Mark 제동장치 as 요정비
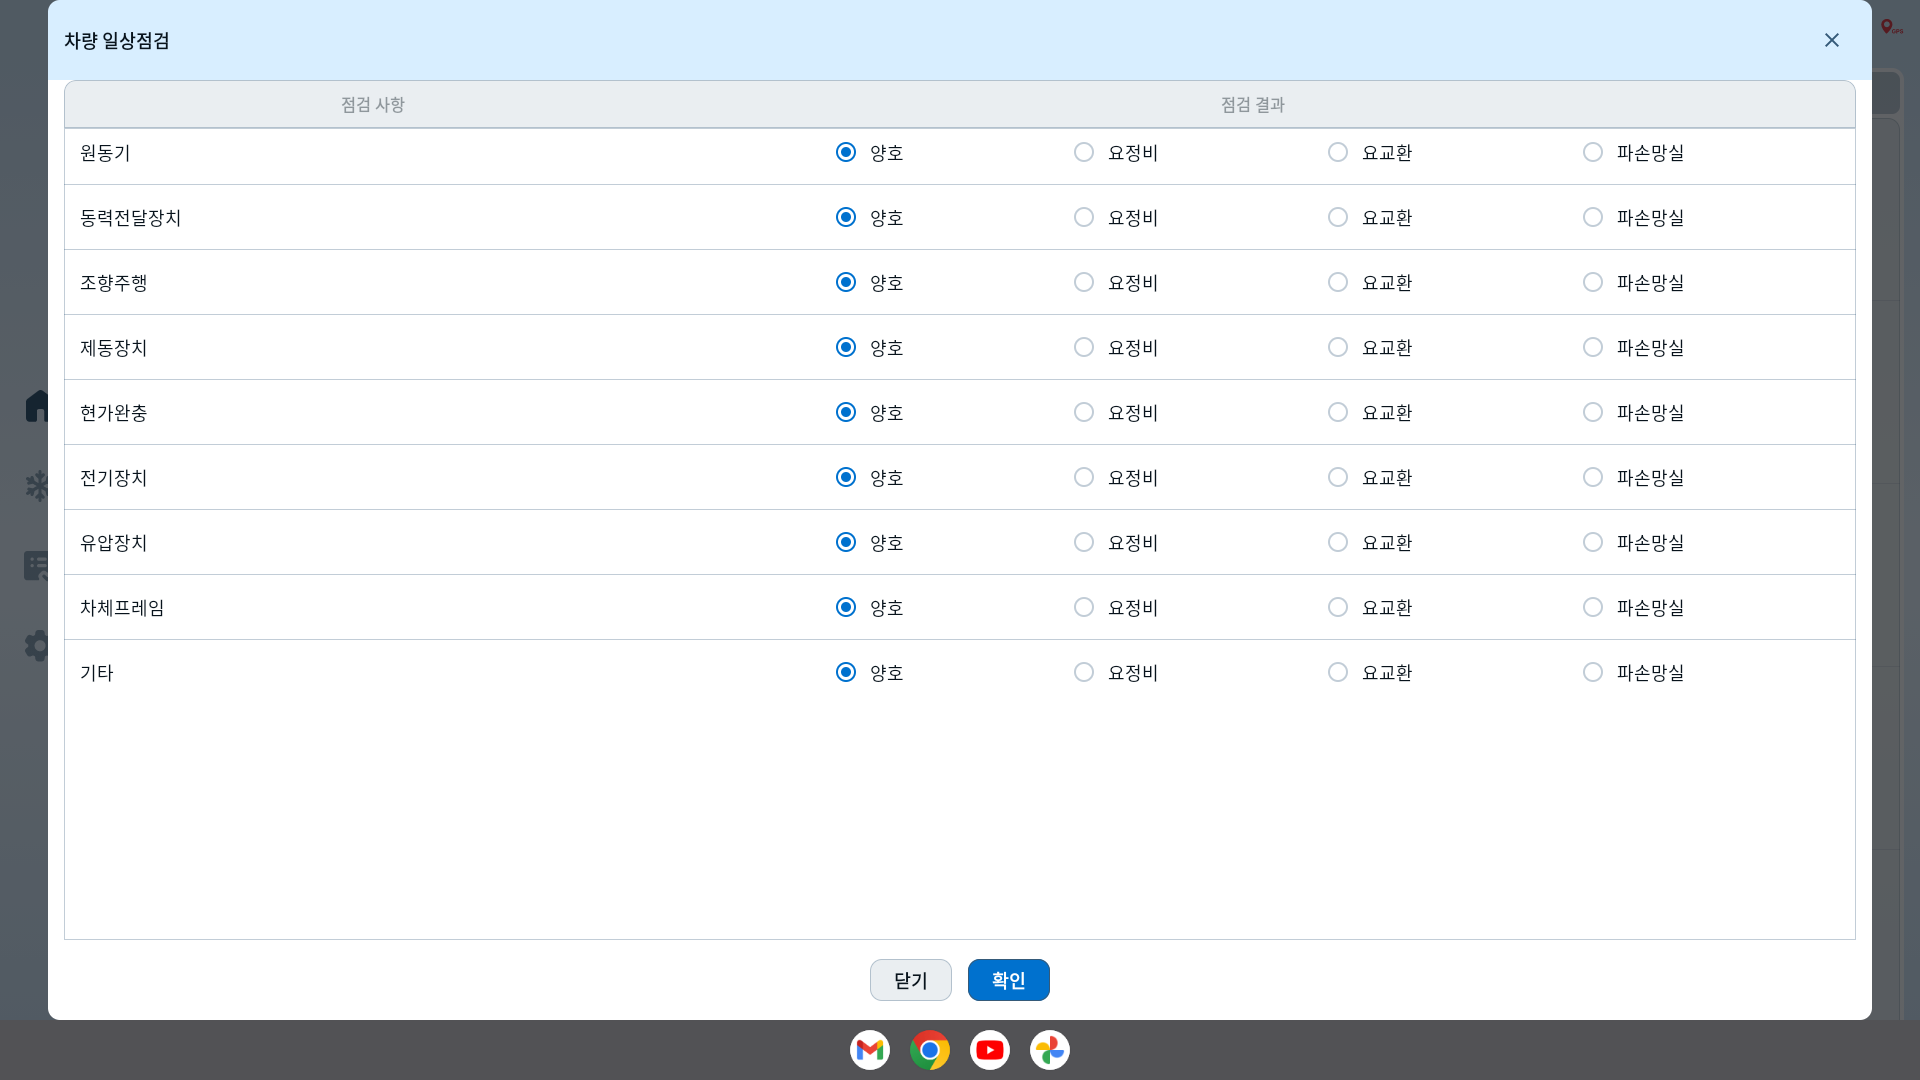This screenshot has height=1080, width=1920. tap(1084, 347)
